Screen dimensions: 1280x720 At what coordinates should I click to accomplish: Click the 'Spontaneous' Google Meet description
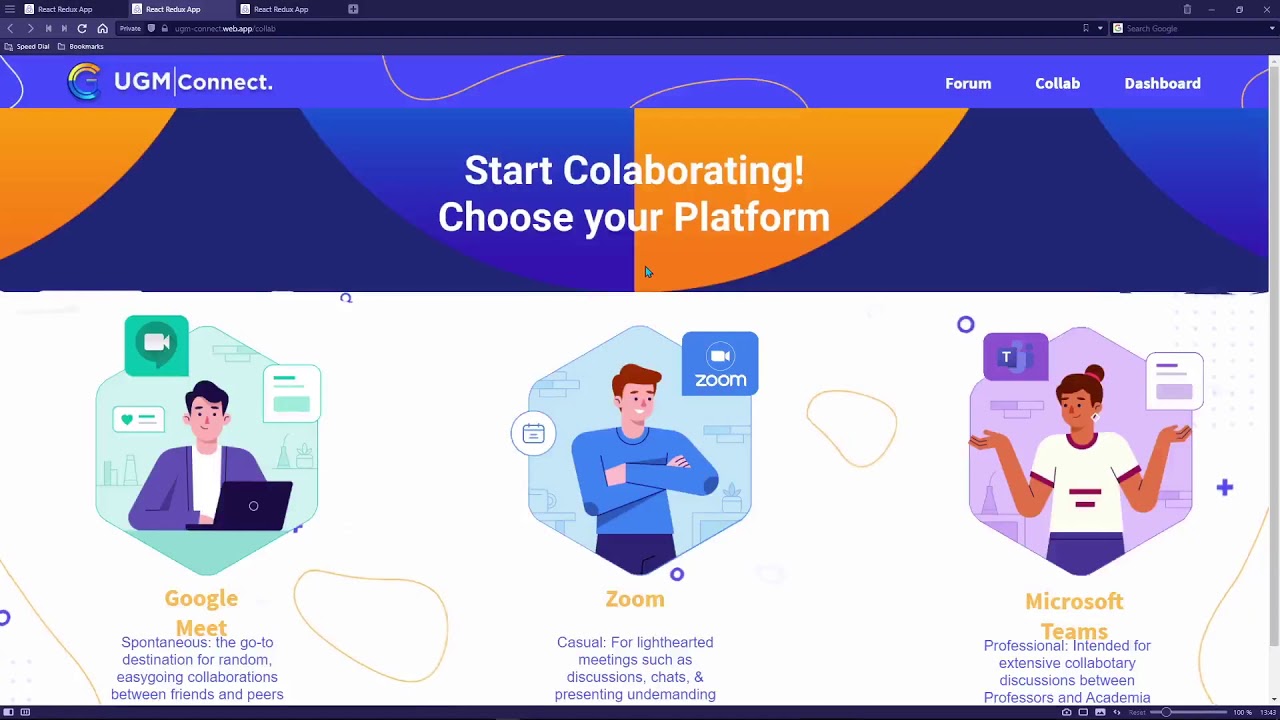[197, 668]
